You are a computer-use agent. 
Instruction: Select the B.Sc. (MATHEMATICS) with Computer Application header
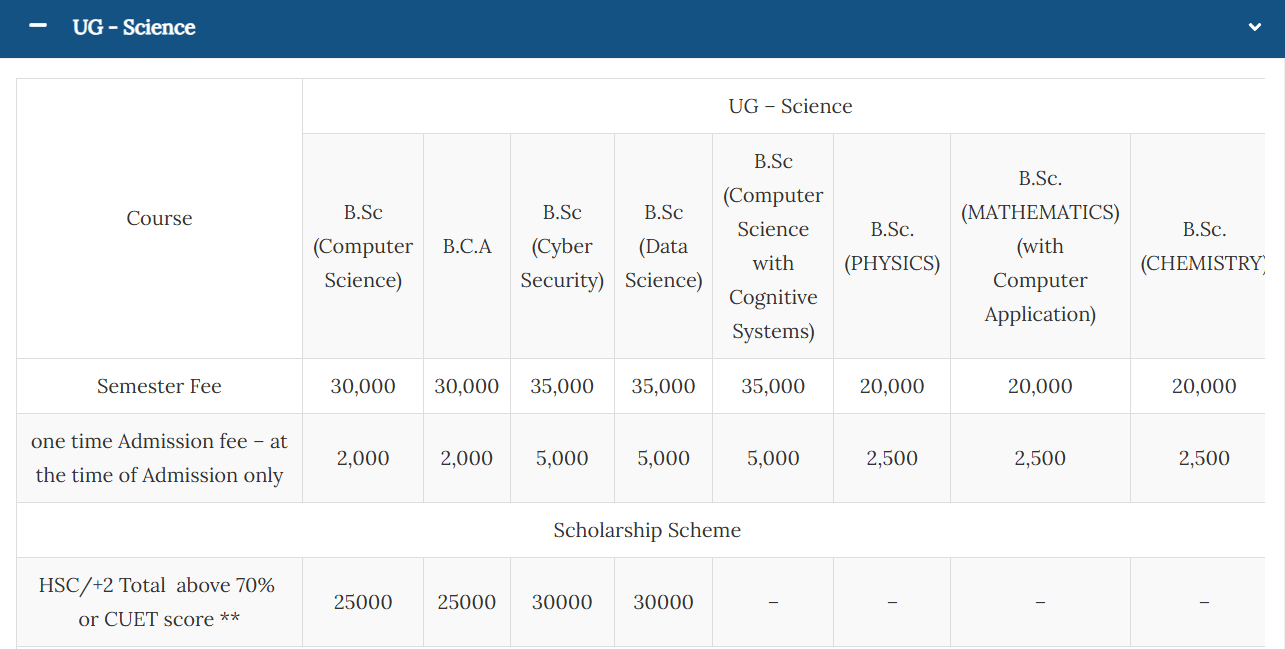coord(1040,246)
